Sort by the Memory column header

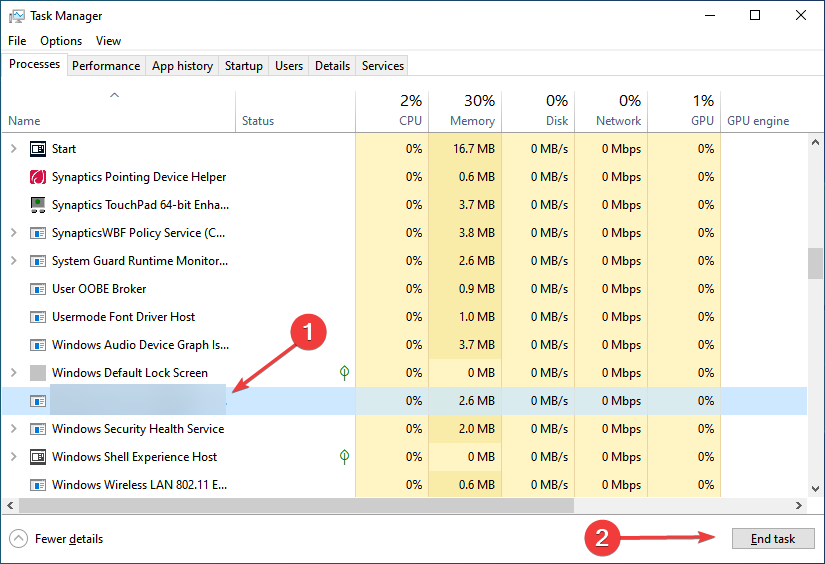(x=465, y=112)
